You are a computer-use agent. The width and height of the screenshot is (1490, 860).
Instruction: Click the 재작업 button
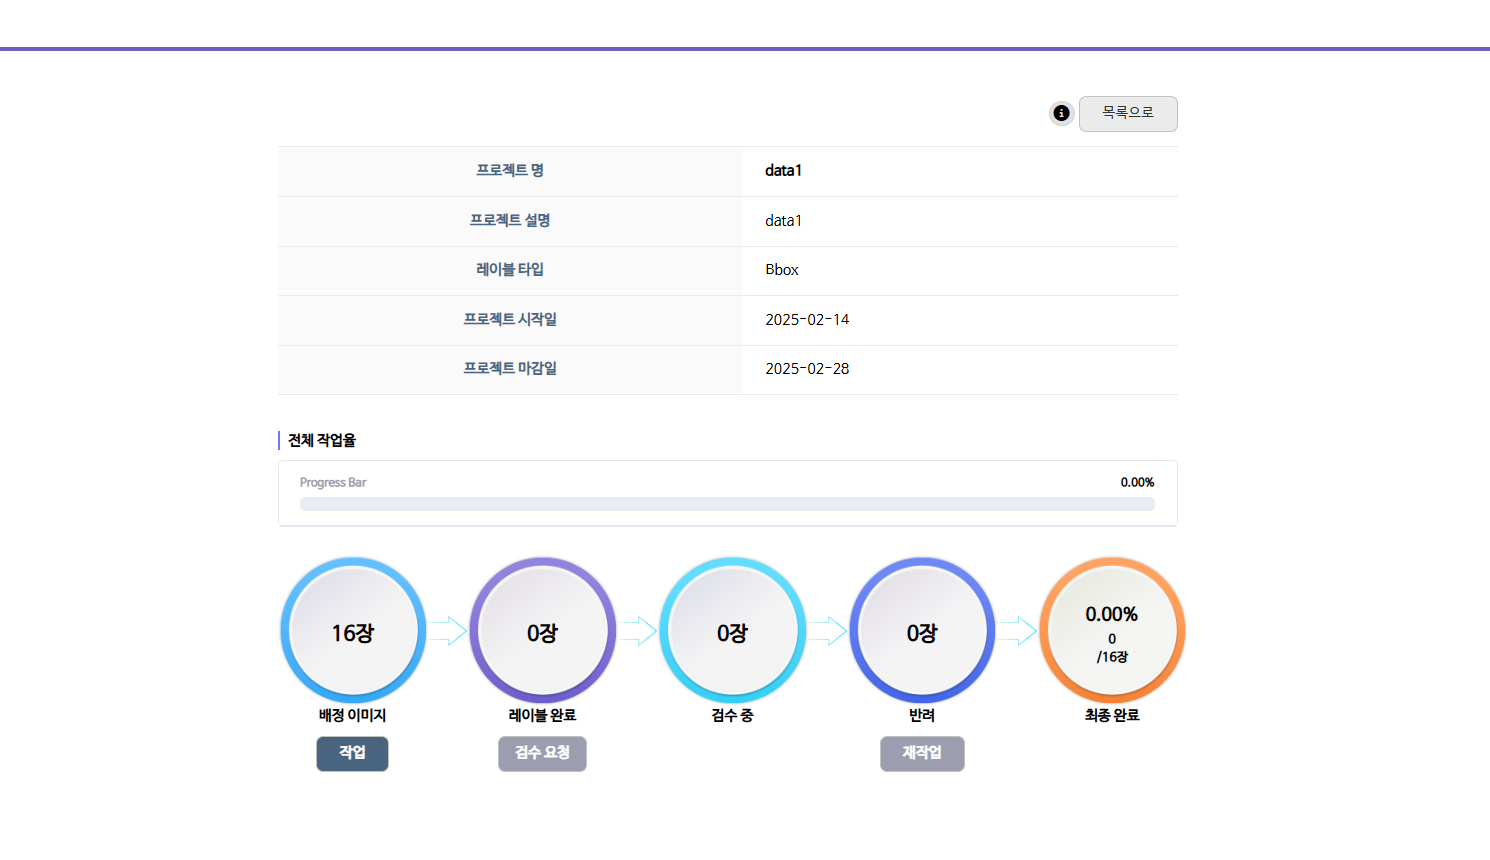(x=922, y=753)
